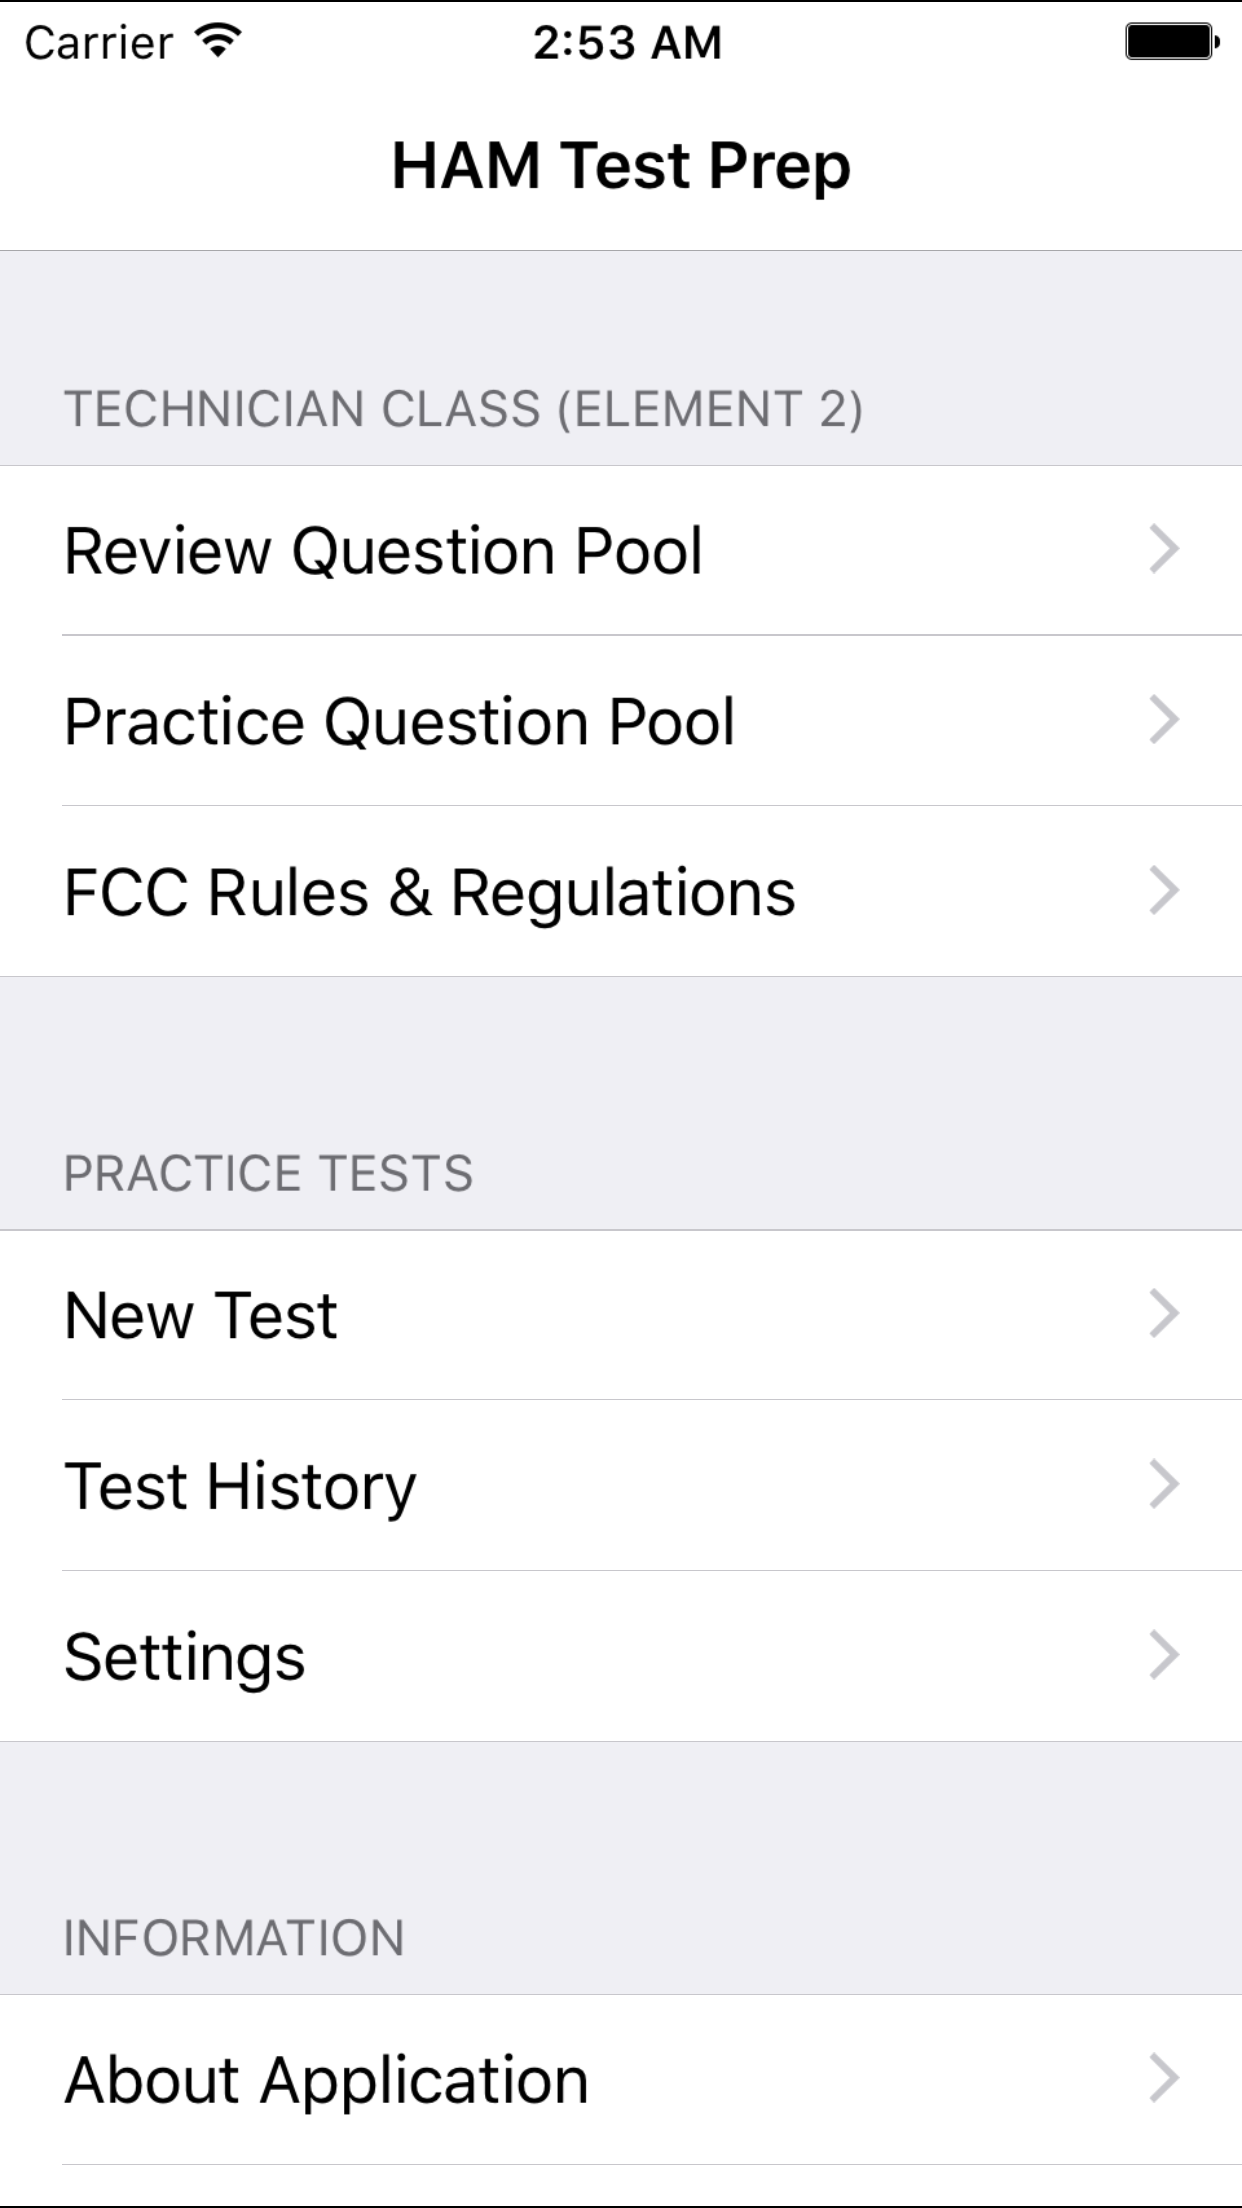1242x2208 pixels.
Task: Tap chevron beside New Test
Action: (1164, 1314)
